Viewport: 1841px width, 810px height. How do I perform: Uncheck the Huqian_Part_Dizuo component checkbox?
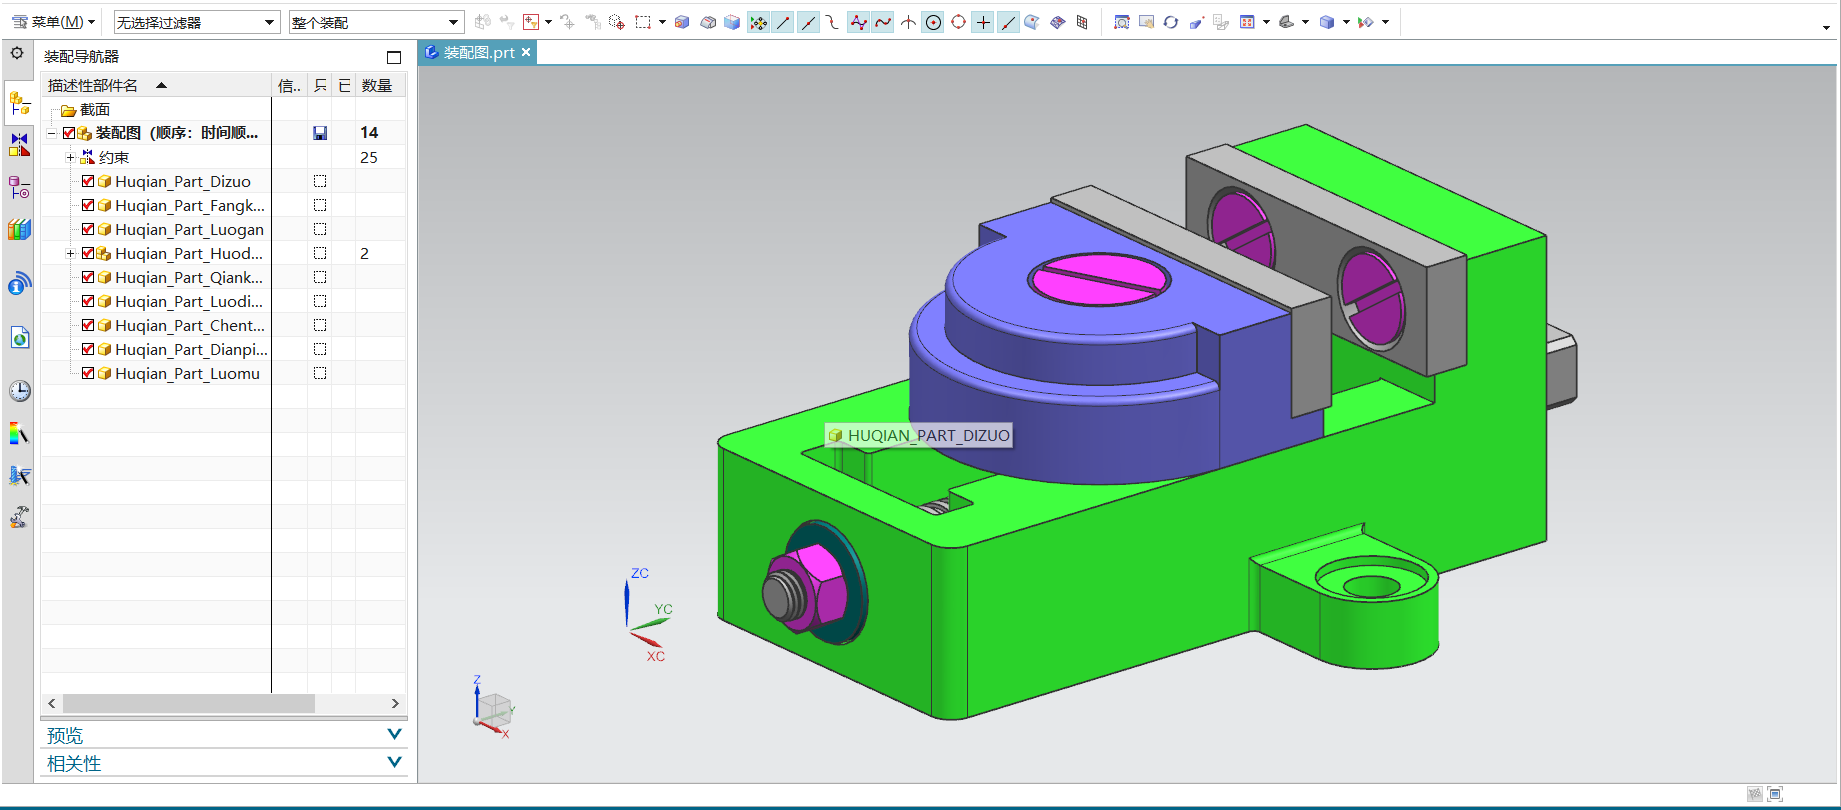pyautogui.click(x=88, y=181)
